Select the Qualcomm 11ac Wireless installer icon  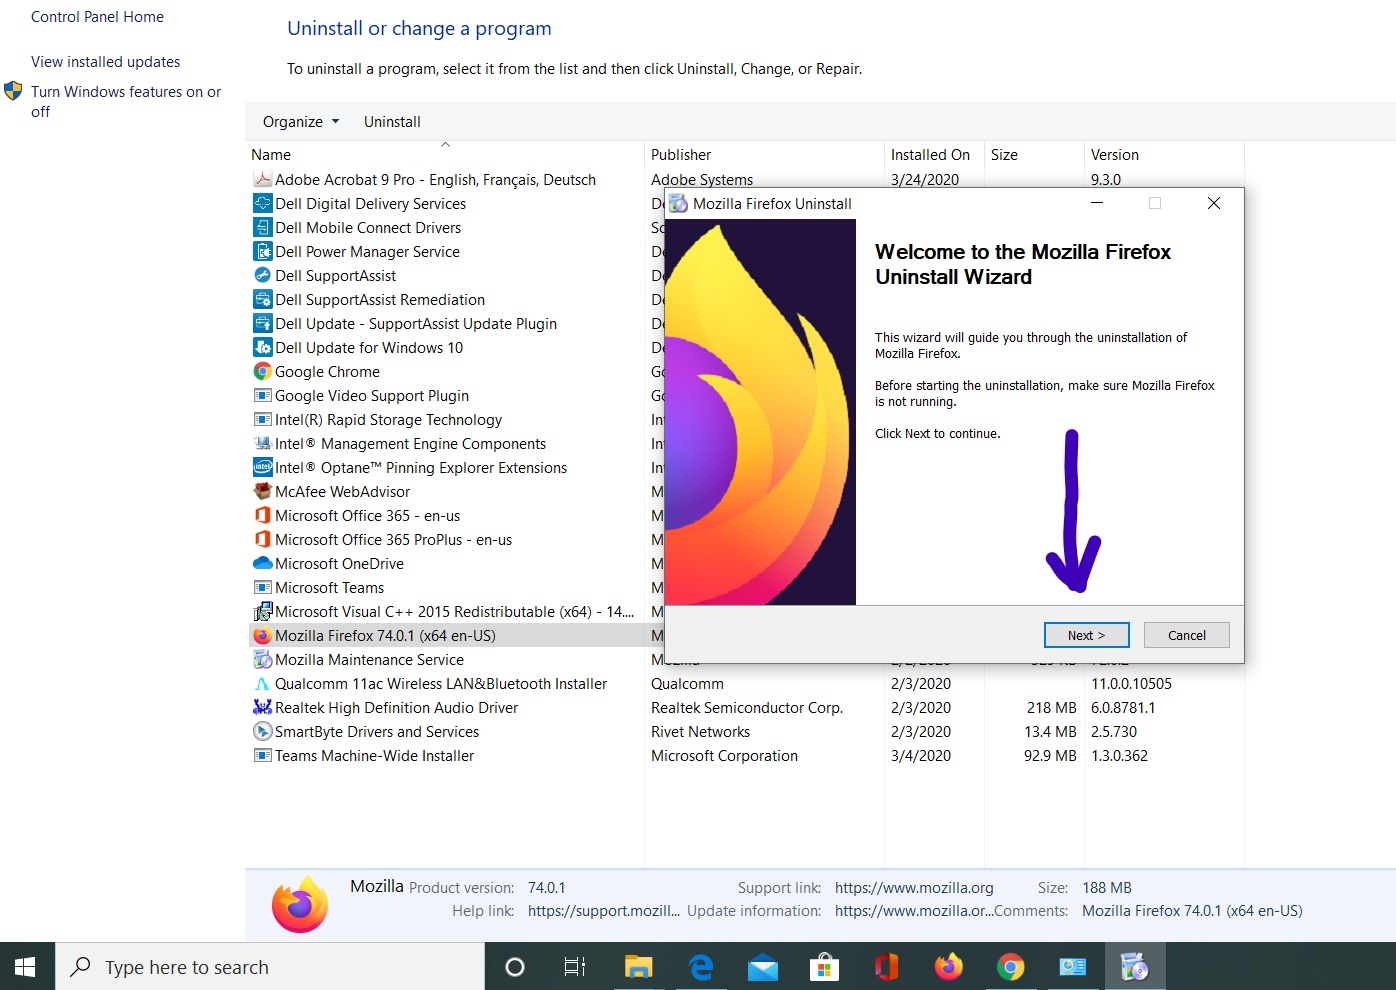(263, 683)
